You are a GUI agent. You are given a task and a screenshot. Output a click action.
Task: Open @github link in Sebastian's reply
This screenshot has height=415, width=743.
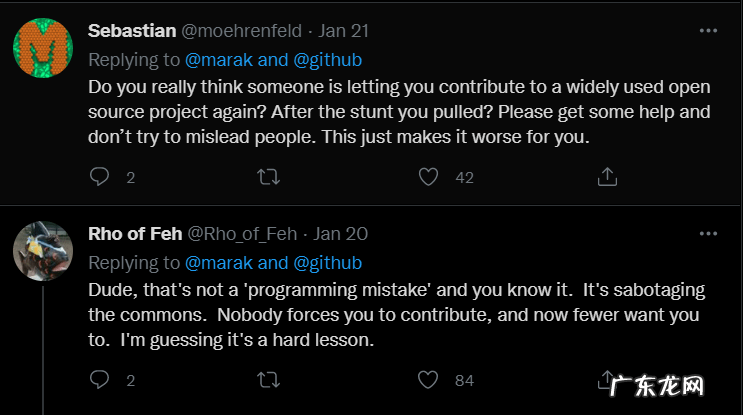328,59
